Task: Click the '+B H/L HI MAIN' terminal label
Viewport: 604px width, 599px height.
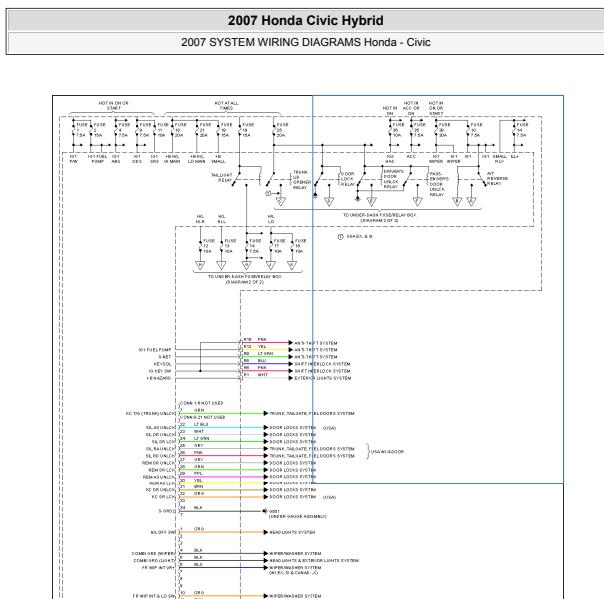Action: coord(172,159)
